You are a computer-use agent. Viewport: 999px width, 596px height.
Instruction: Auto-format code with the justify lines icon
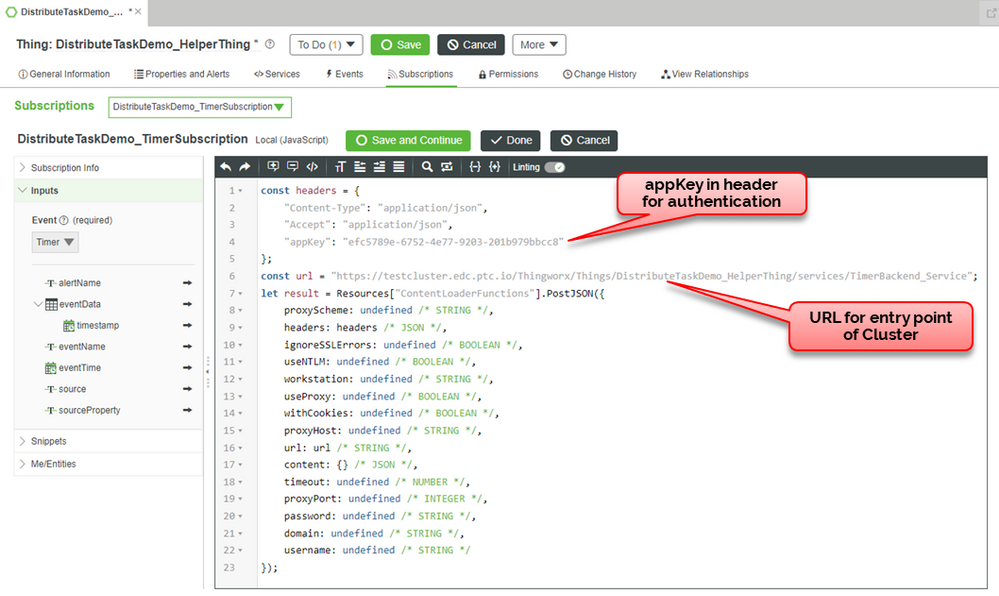tap(399, 167)
